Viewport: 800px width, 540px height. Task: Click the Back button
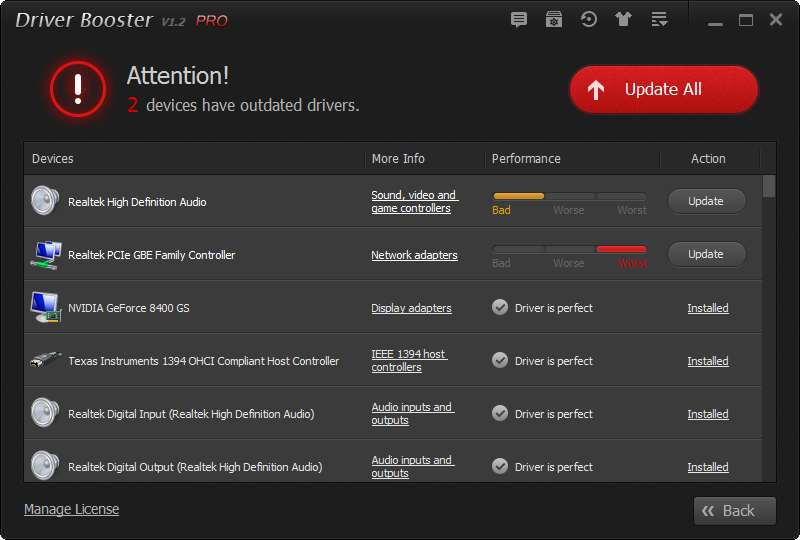pos(735,510)
